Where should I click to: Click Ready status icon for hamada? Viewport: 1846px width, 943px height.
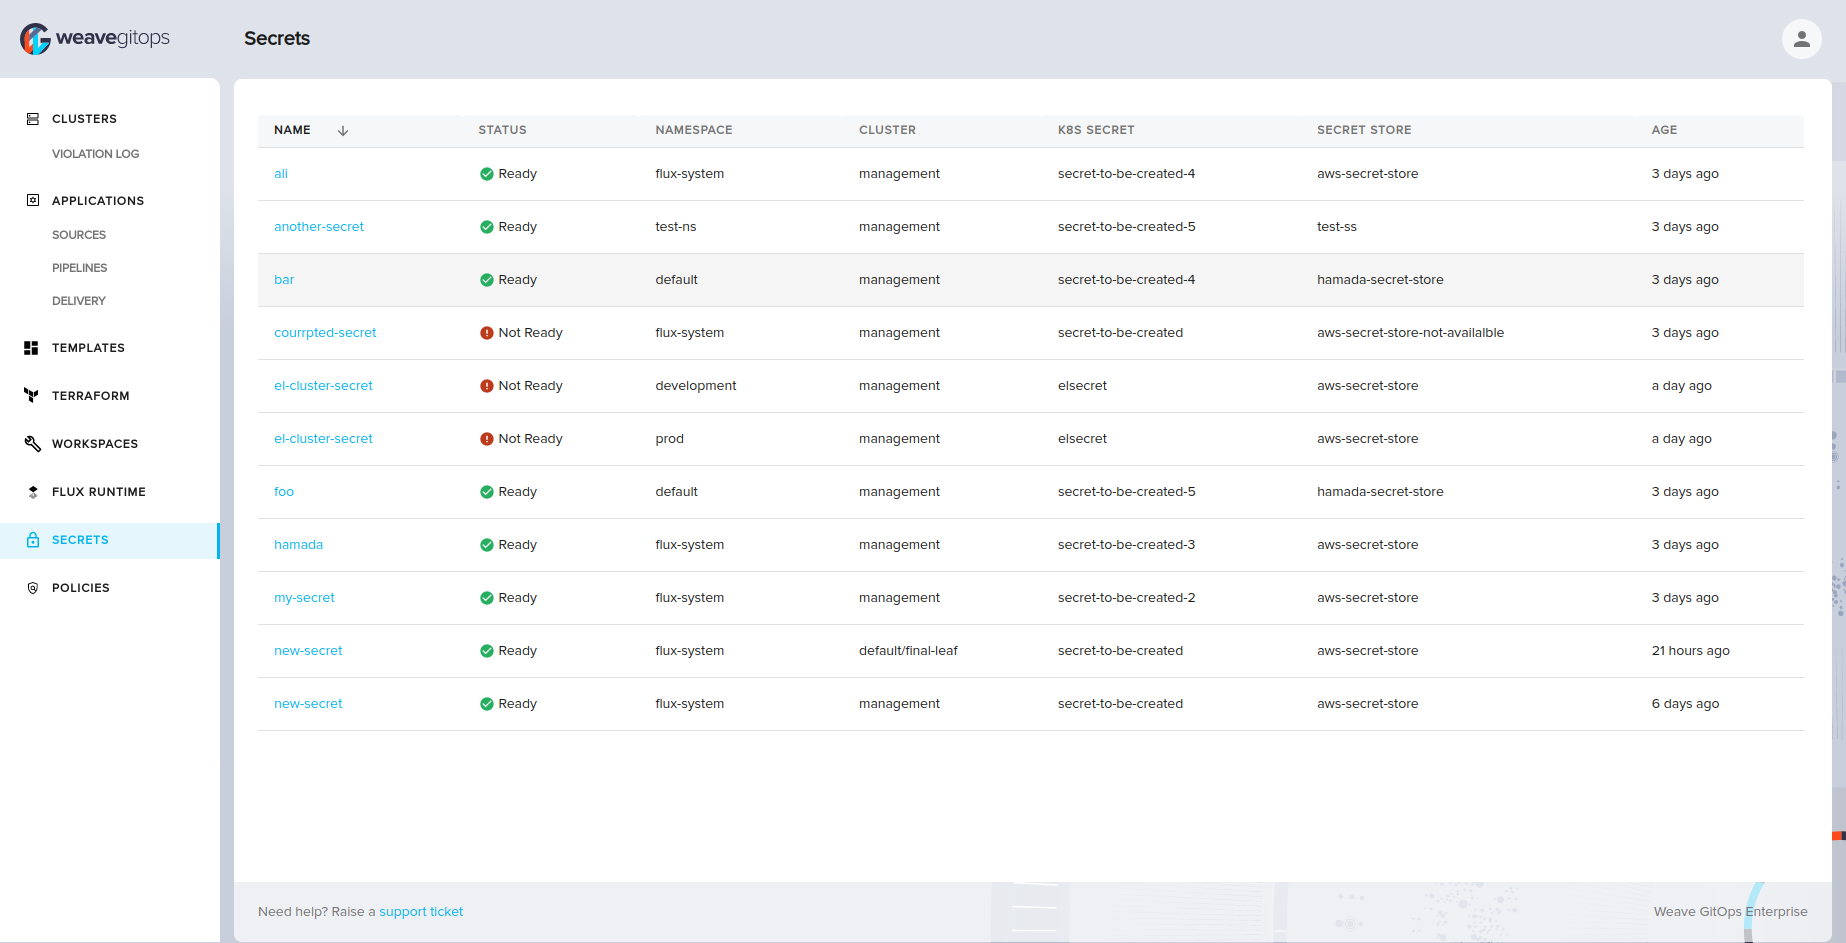pos(487,545)
